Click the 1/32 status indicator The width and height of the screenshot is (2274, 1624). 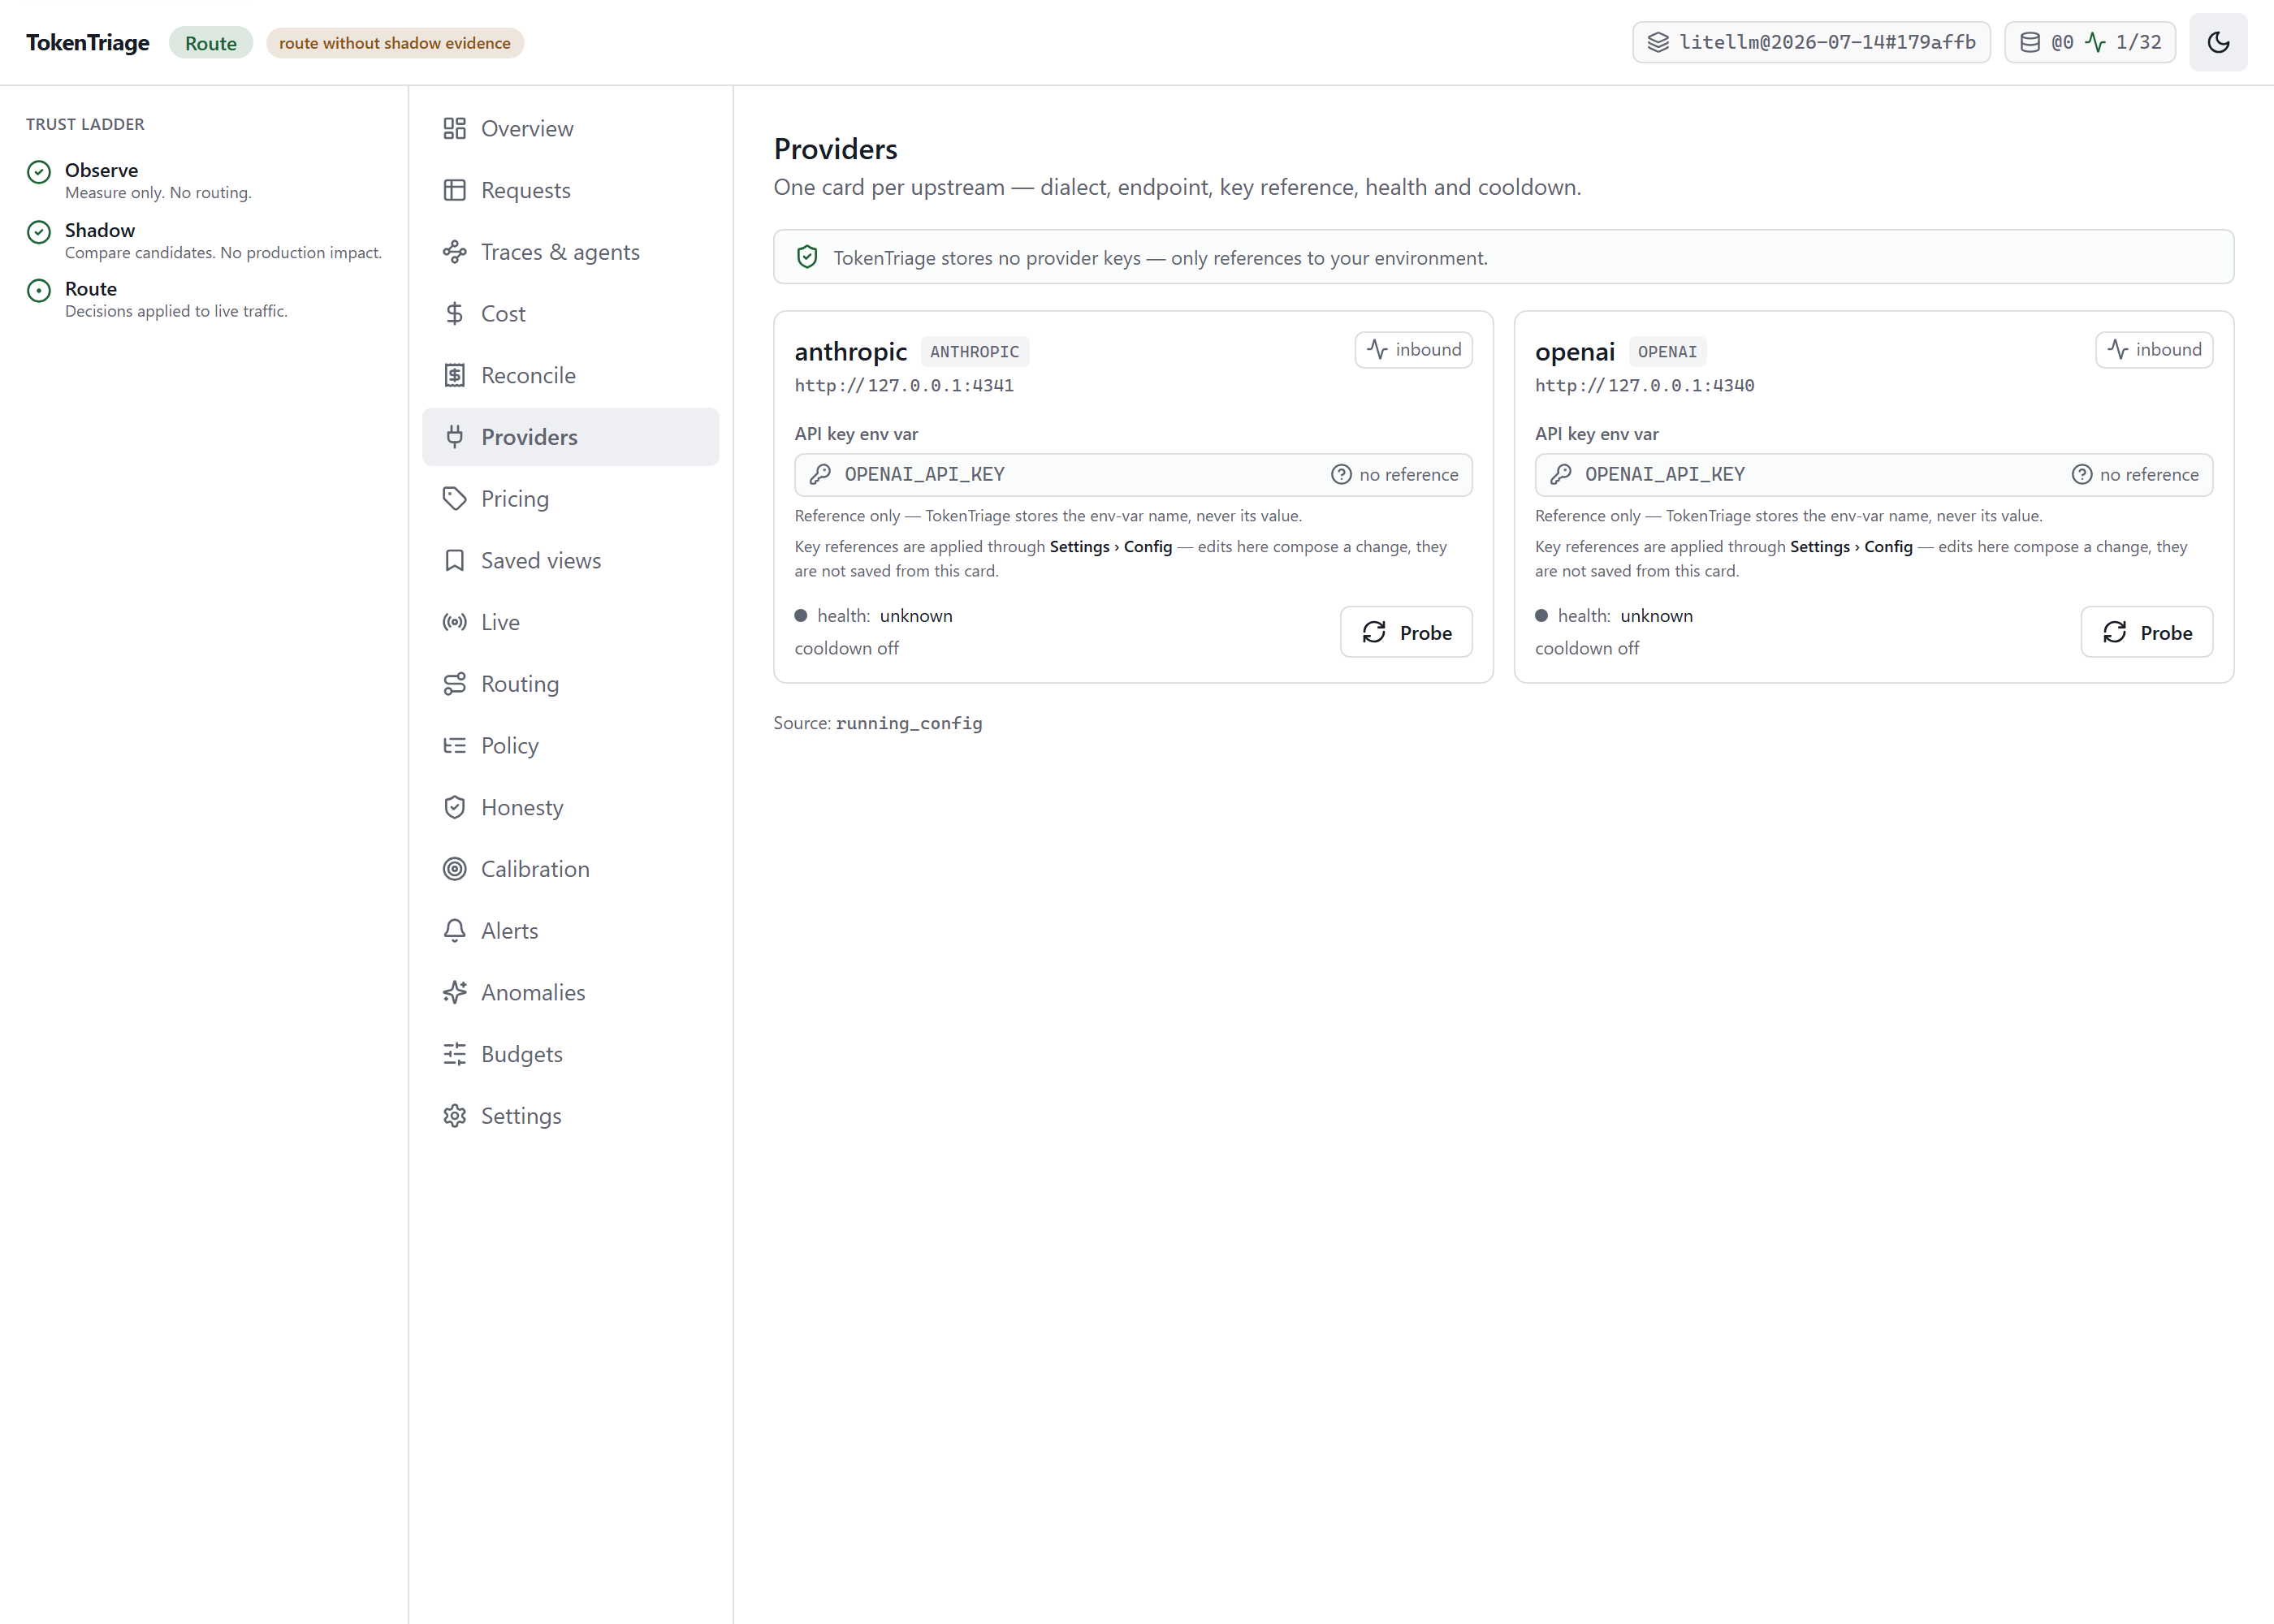[x=2090, y=42]
